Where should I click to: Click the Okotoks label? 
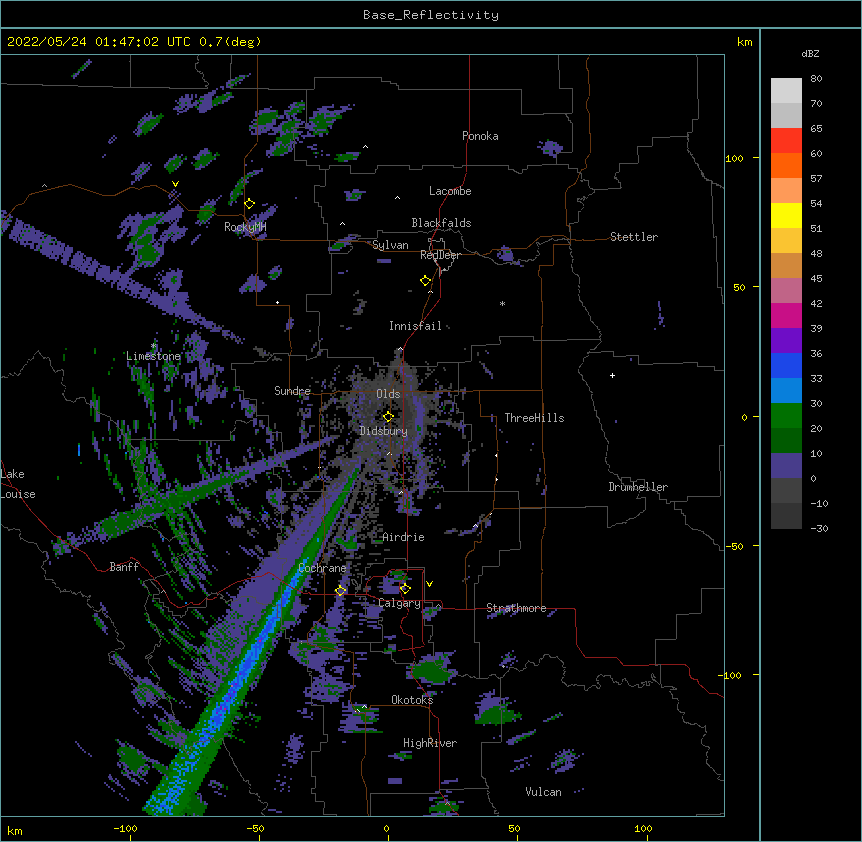[412, 700]
